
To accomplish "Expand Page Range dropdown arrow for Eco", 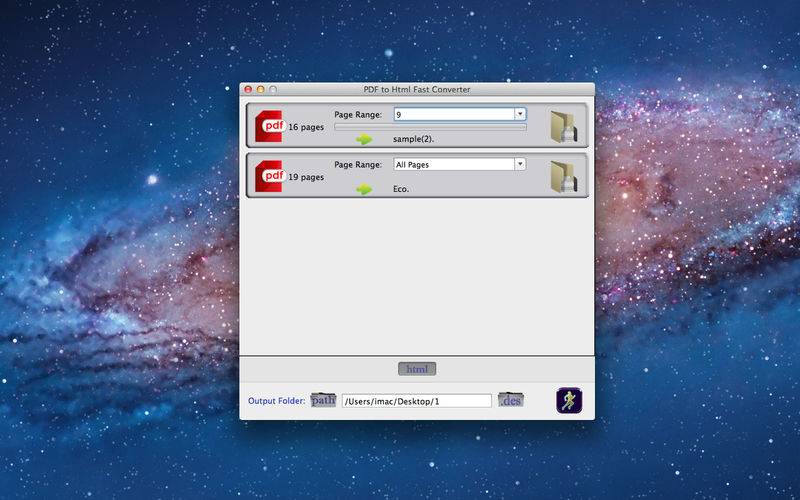I will [520, 164].
